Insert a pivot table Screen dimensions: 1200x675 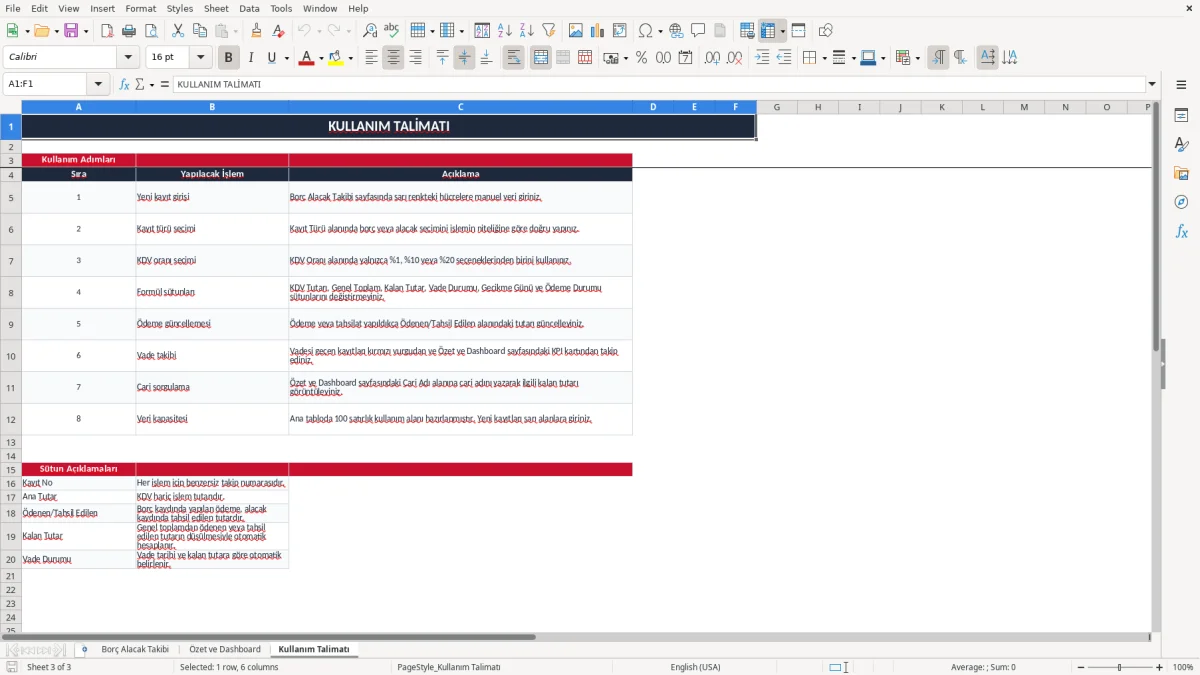(620, 31)
